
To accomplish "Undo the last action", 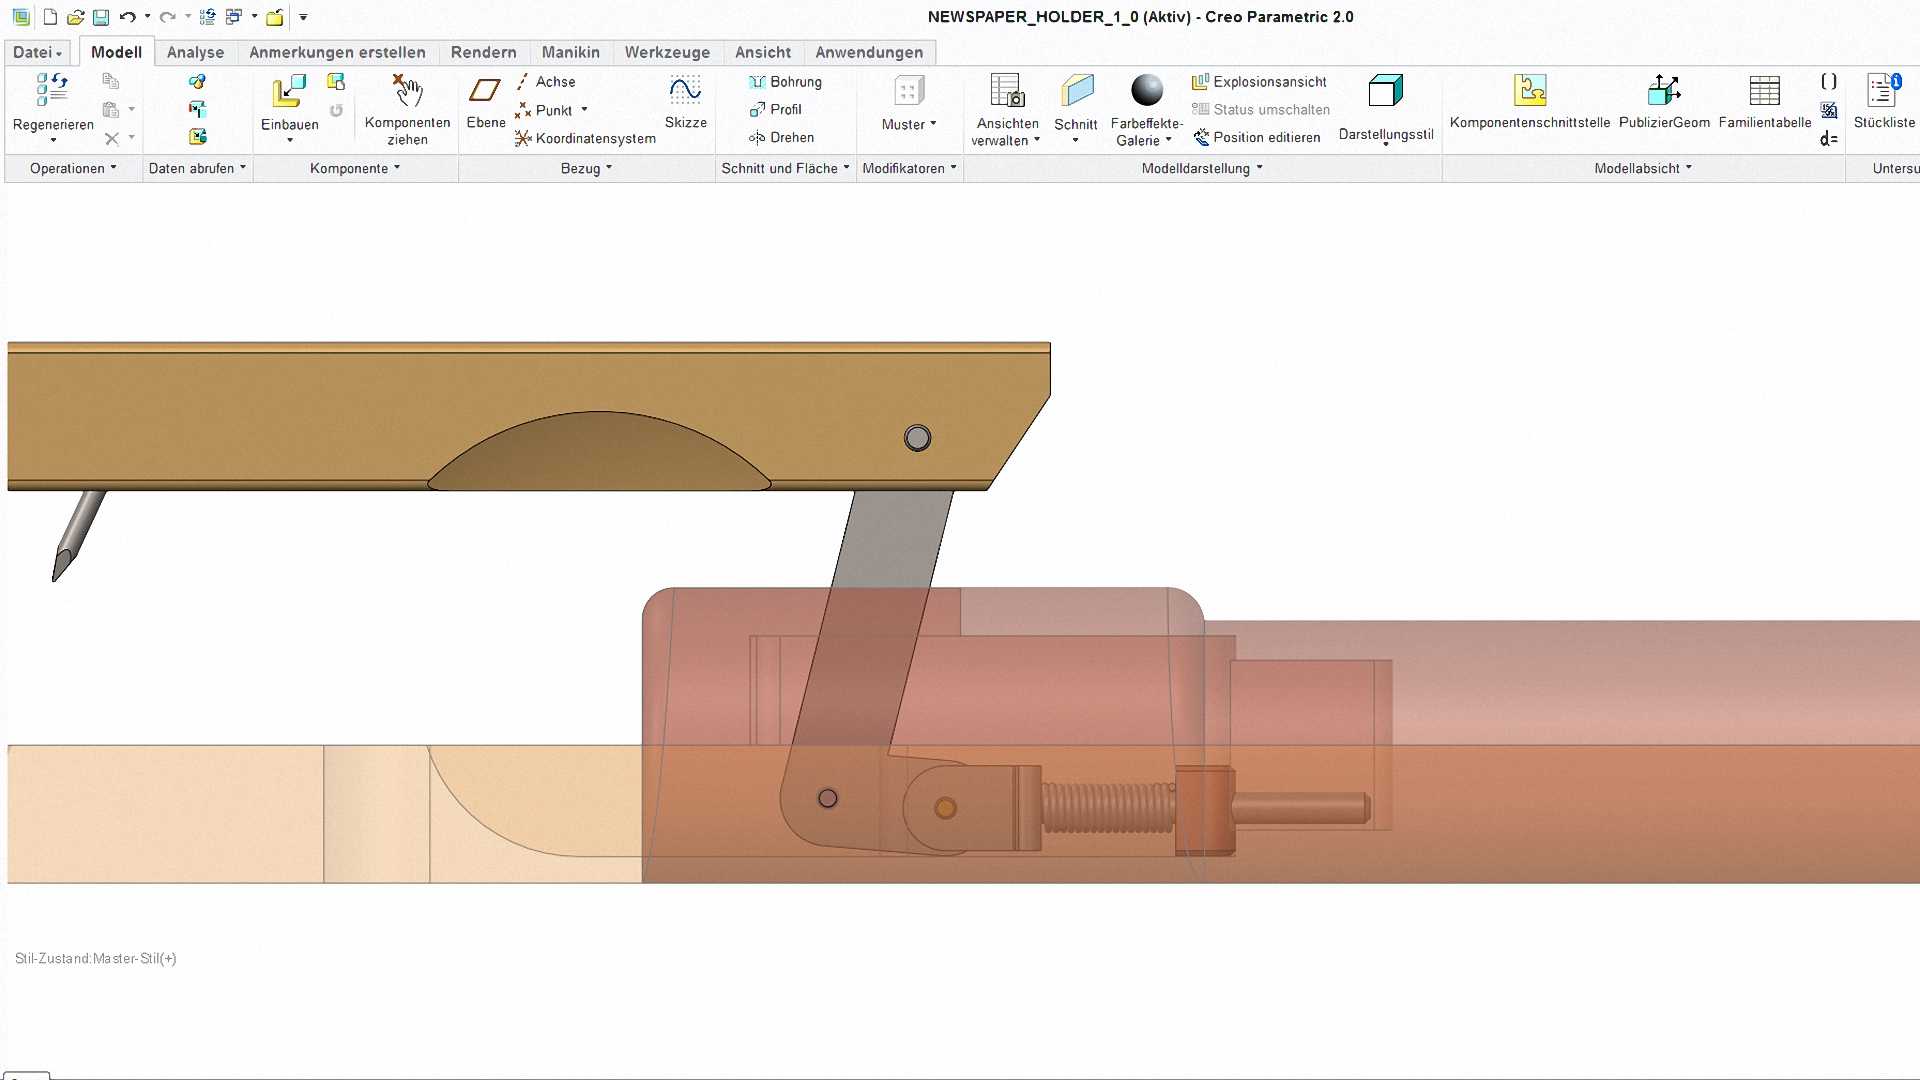I will tap(127, 17).
